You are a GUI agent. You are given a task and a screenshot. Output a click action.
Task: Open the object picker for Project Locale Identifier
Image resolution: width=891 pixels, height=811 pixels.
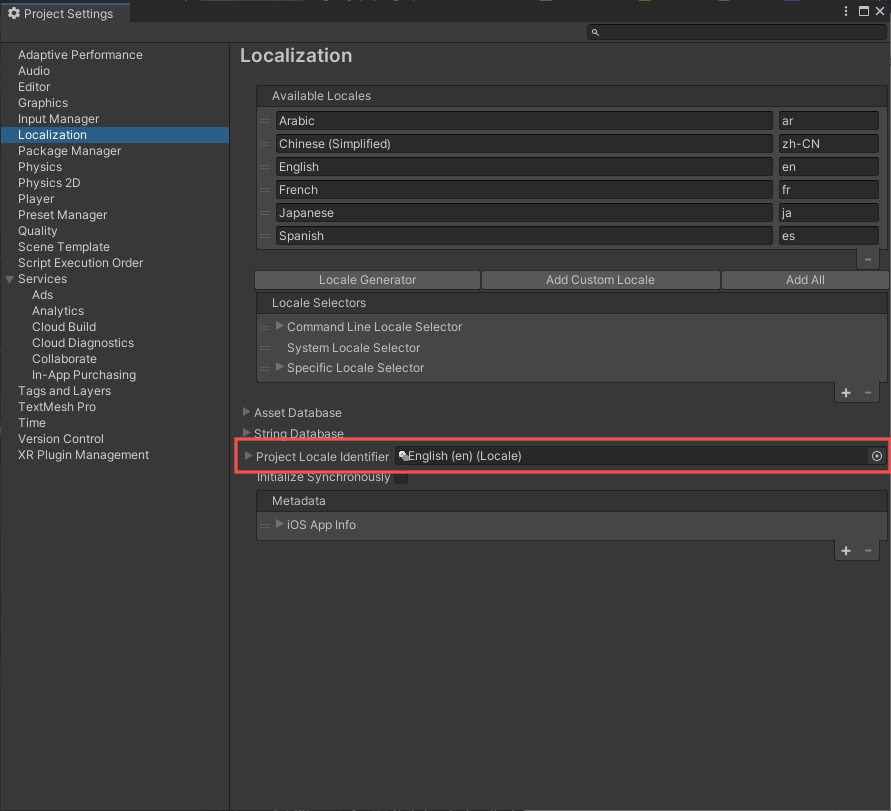(875, 456)
